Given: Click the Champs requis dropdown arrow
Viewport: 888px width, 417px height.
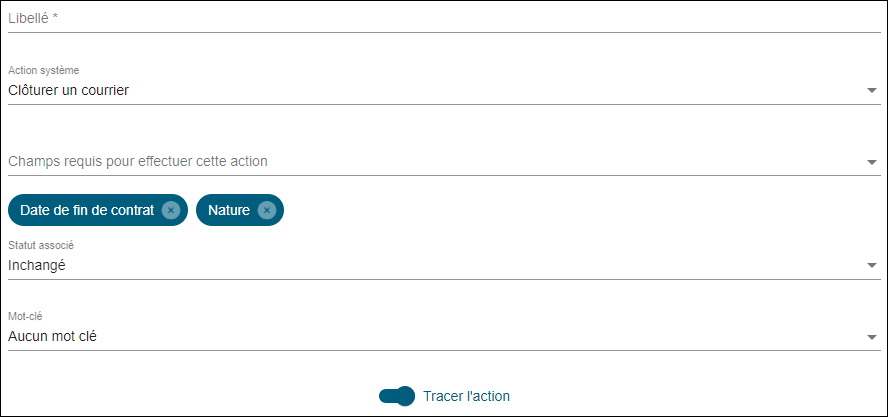Looking at the screenshot, I should point(871,162).
